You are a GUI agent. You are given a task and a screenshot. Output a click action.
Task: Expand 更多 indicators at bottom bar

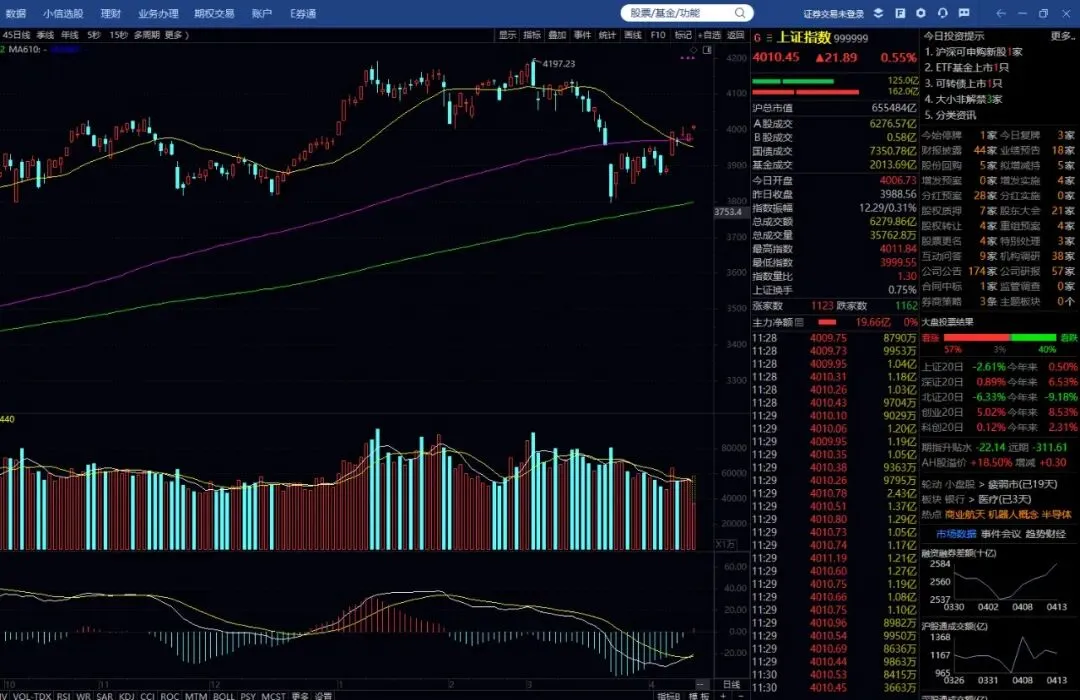coord(300,696)
